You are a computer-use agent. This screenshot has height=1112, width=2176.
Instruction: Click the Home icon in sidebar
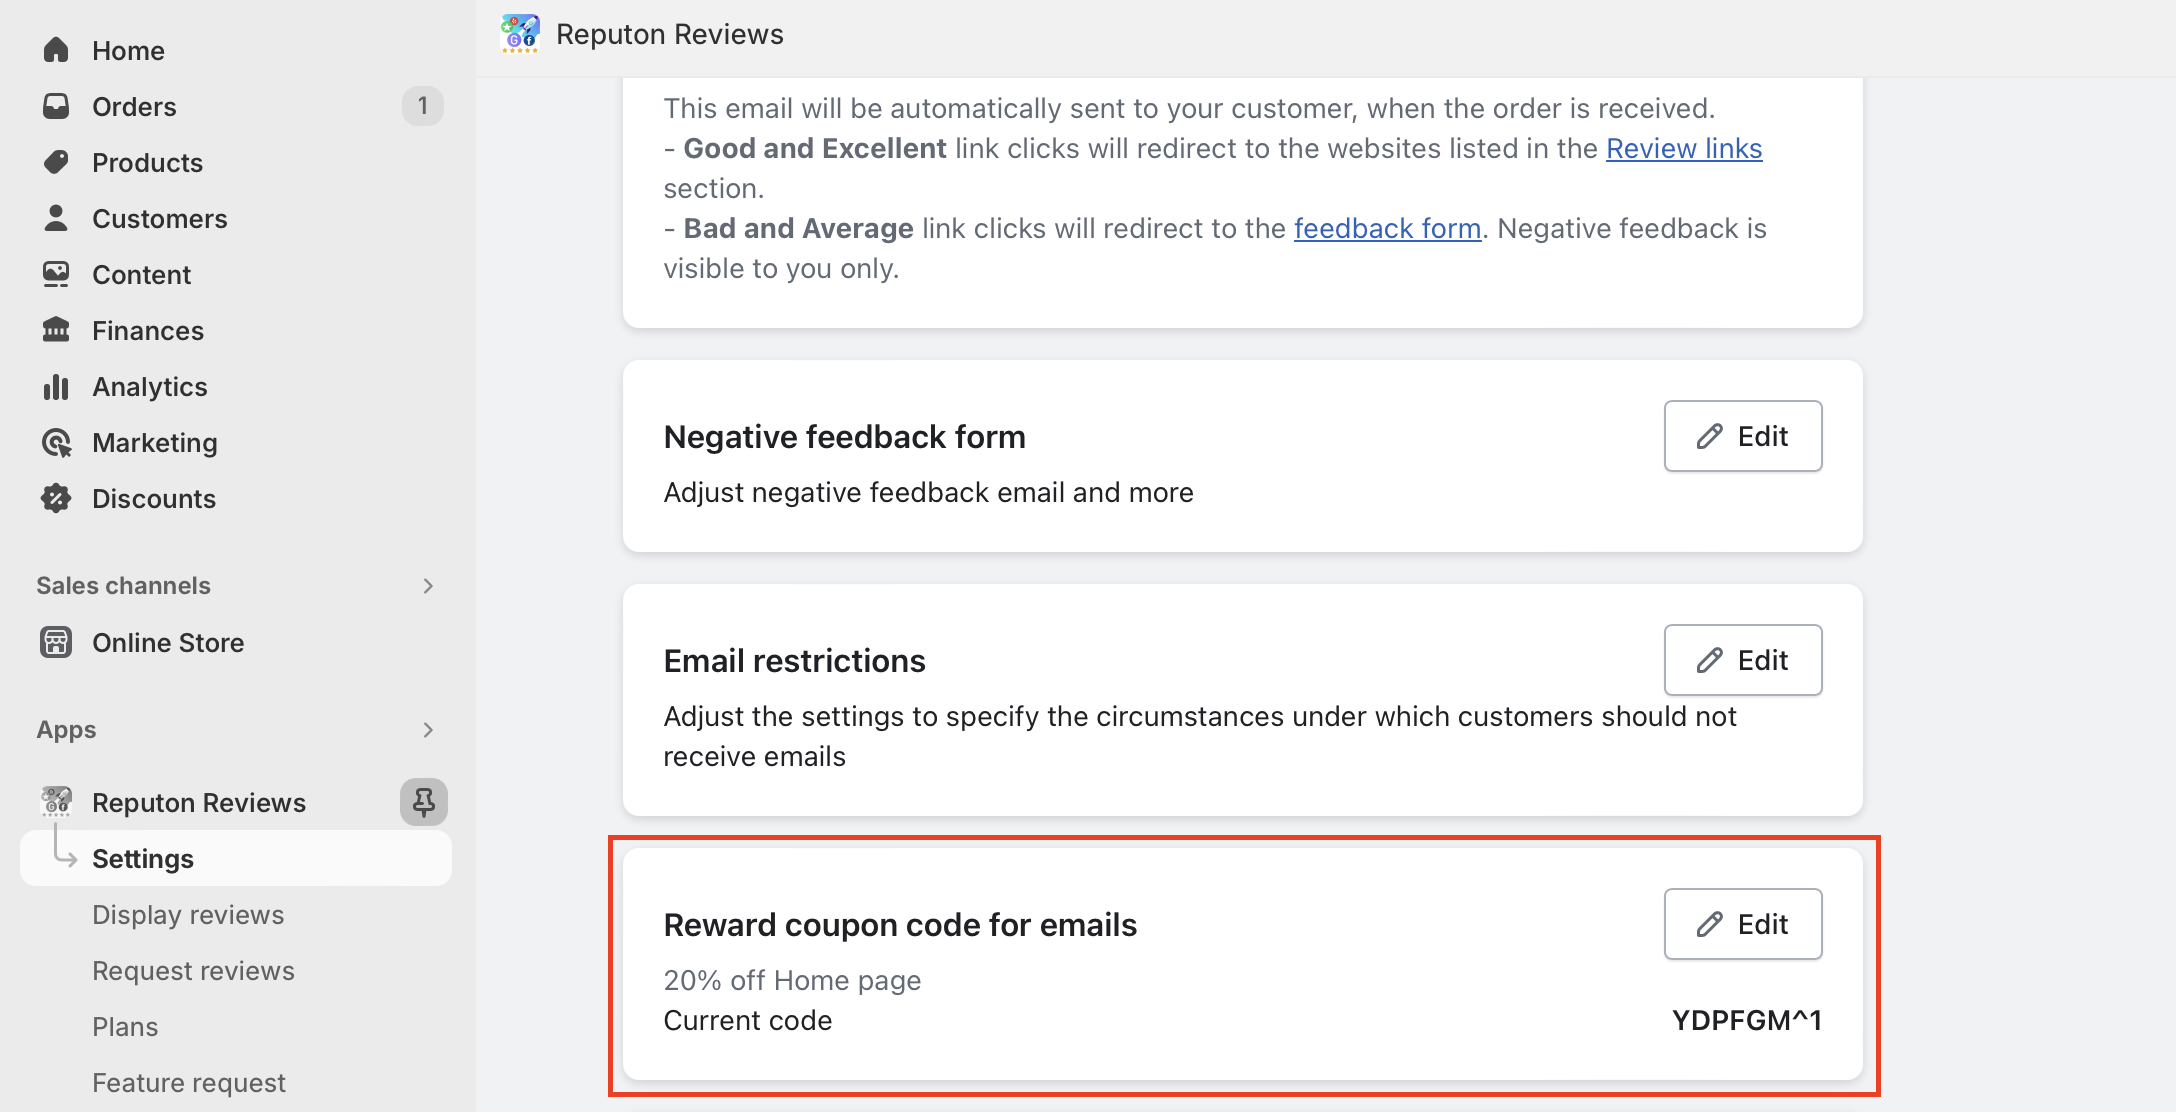(x=56, y=50)
